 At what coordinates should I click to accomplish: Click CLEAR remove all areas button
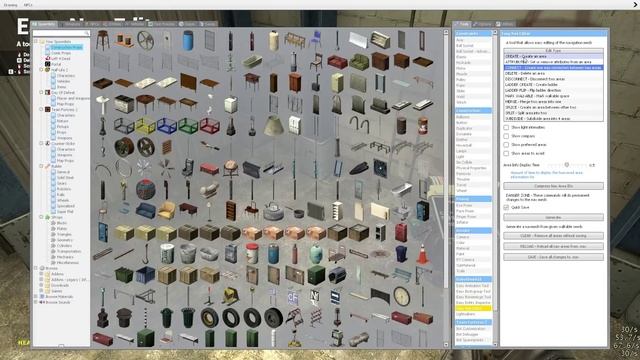[553, 236]
